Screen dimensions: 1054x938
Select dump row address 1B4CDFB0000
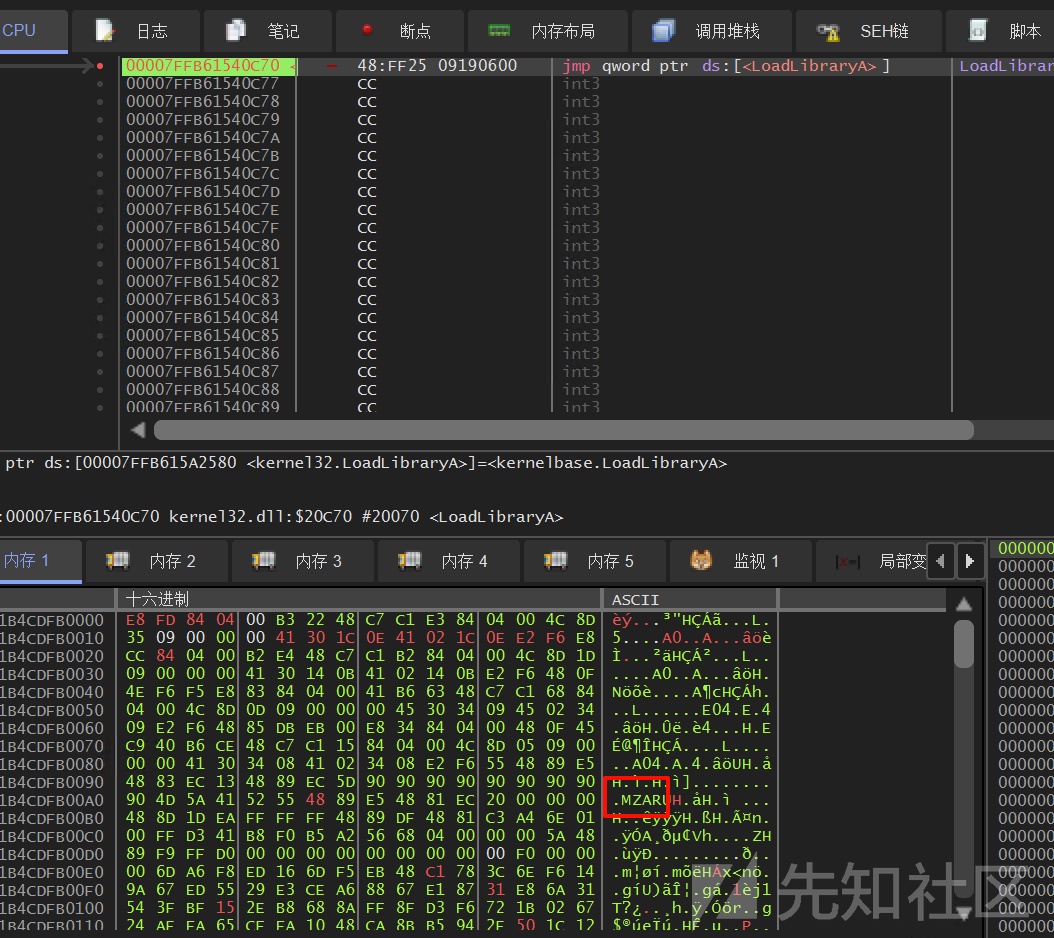click(52, 620)
